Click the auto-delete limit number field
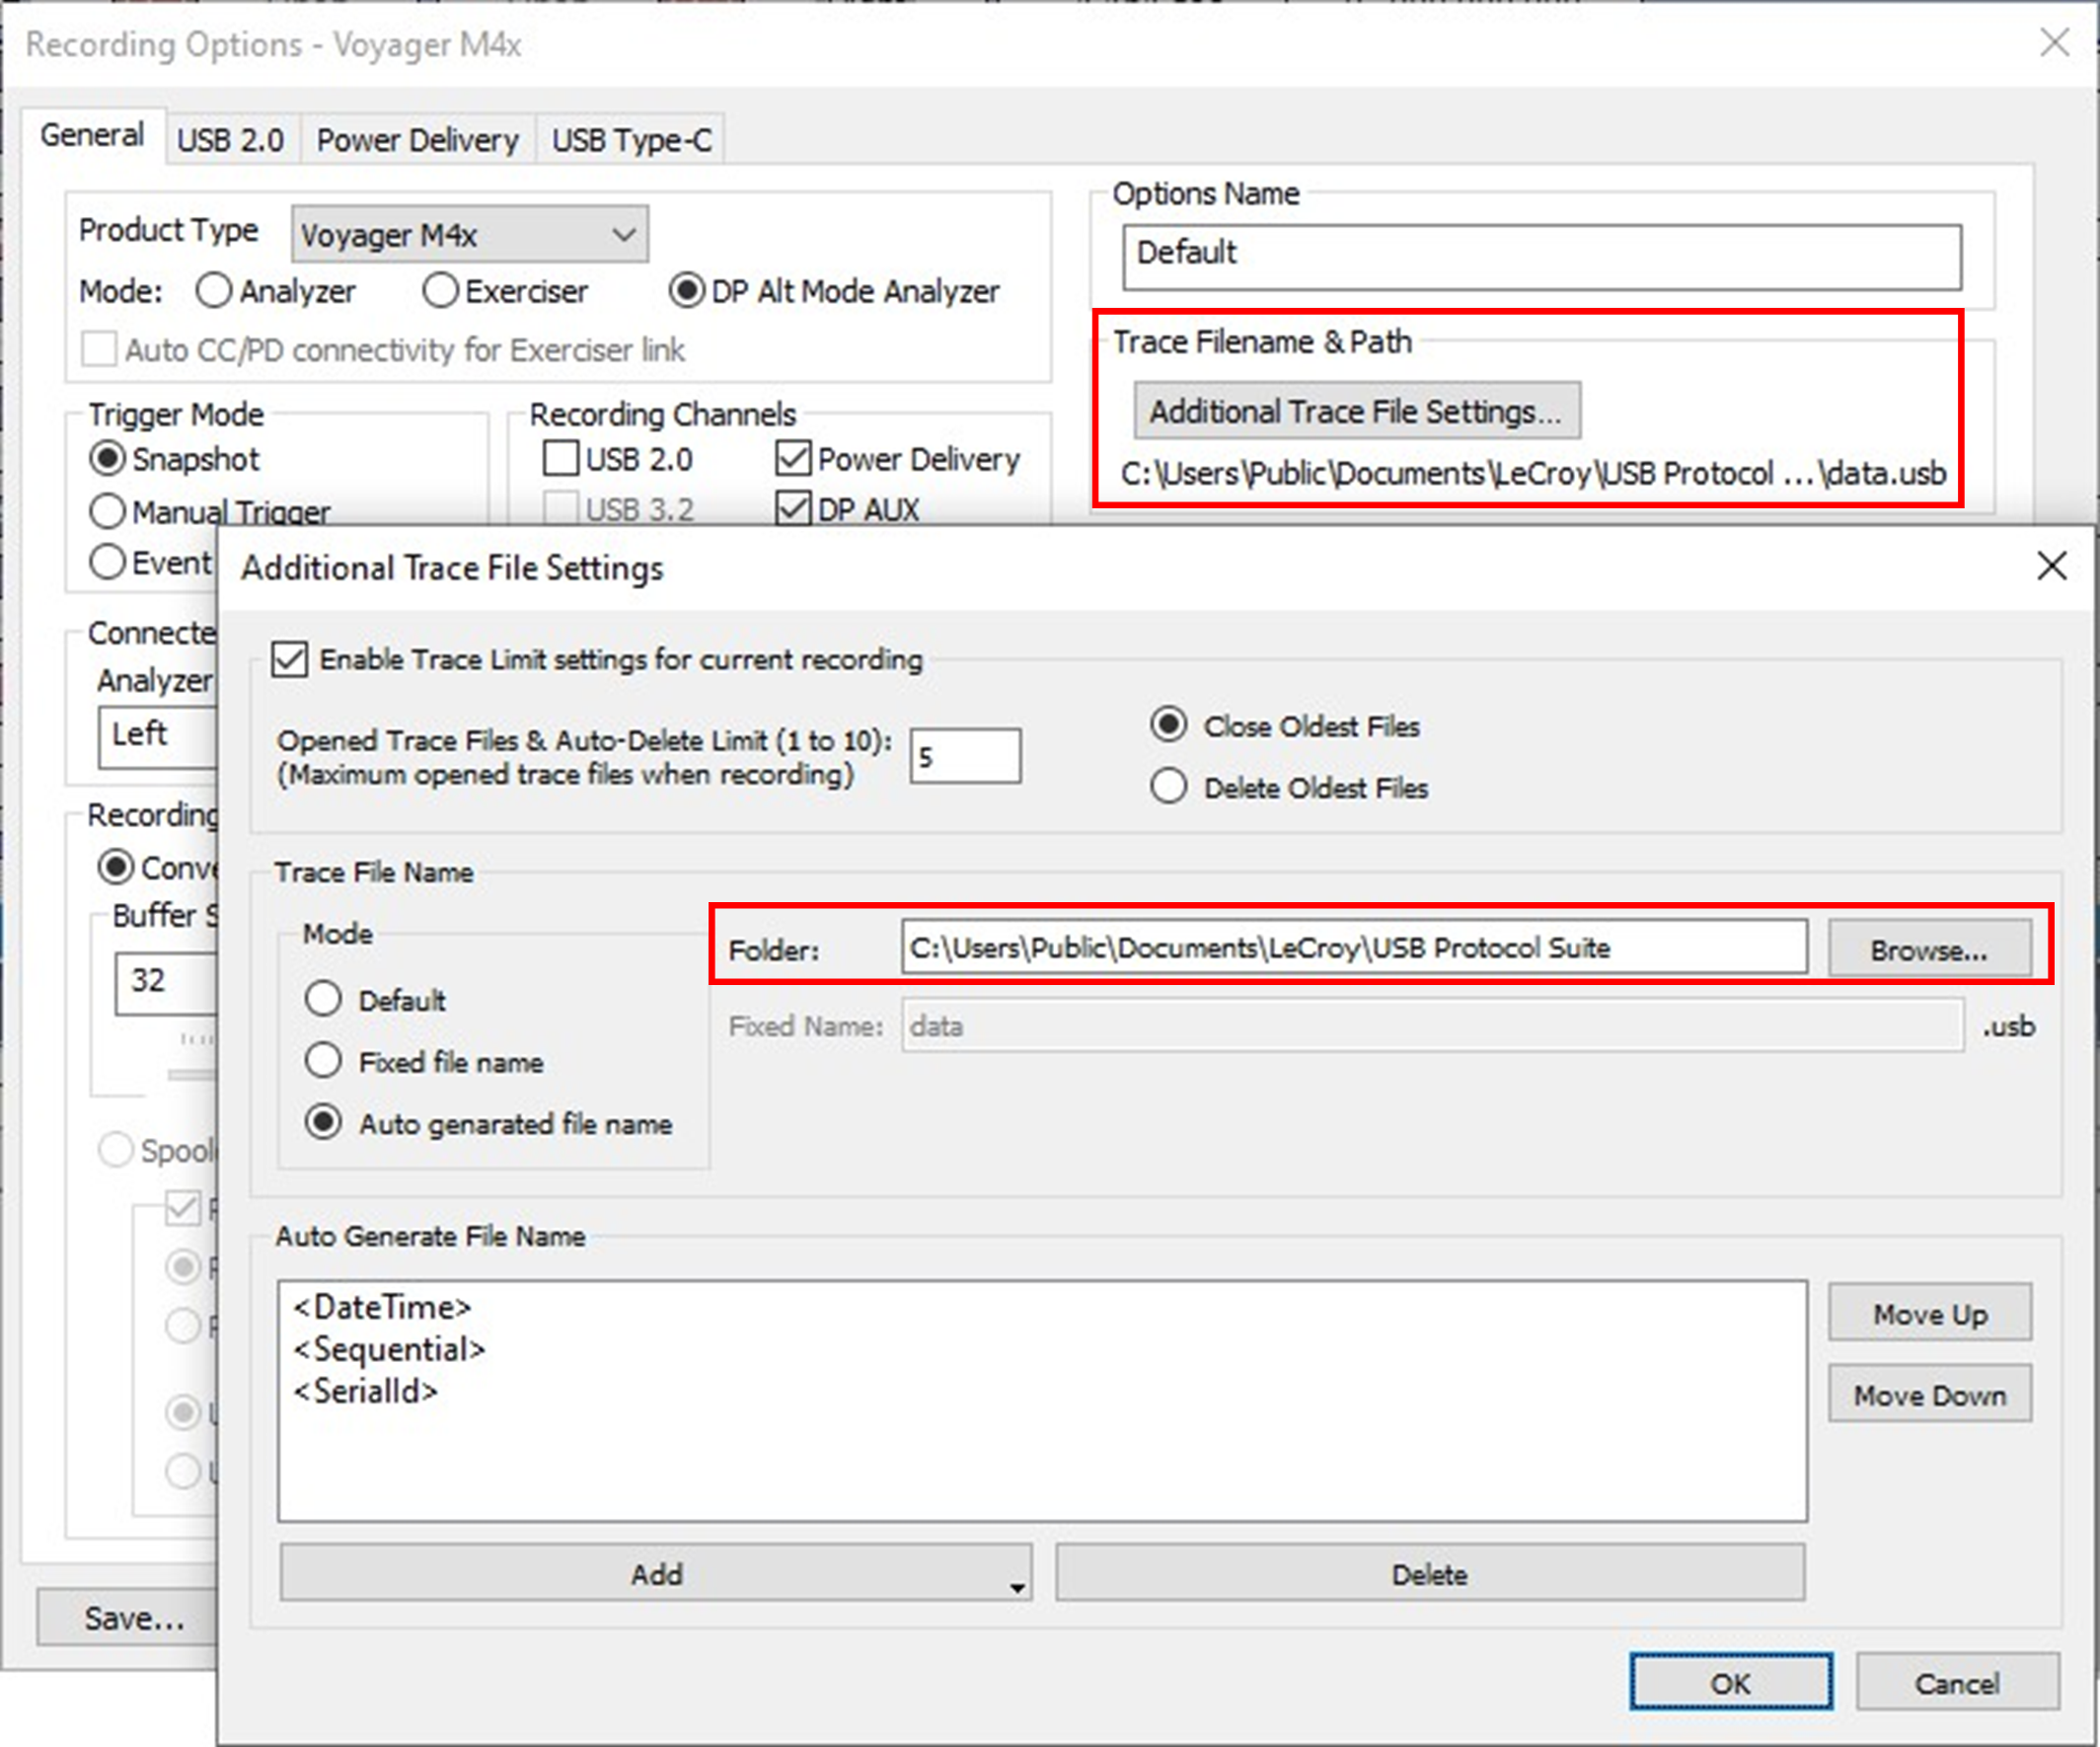This screenshot has height=1747, width=2100. point(965,756)
